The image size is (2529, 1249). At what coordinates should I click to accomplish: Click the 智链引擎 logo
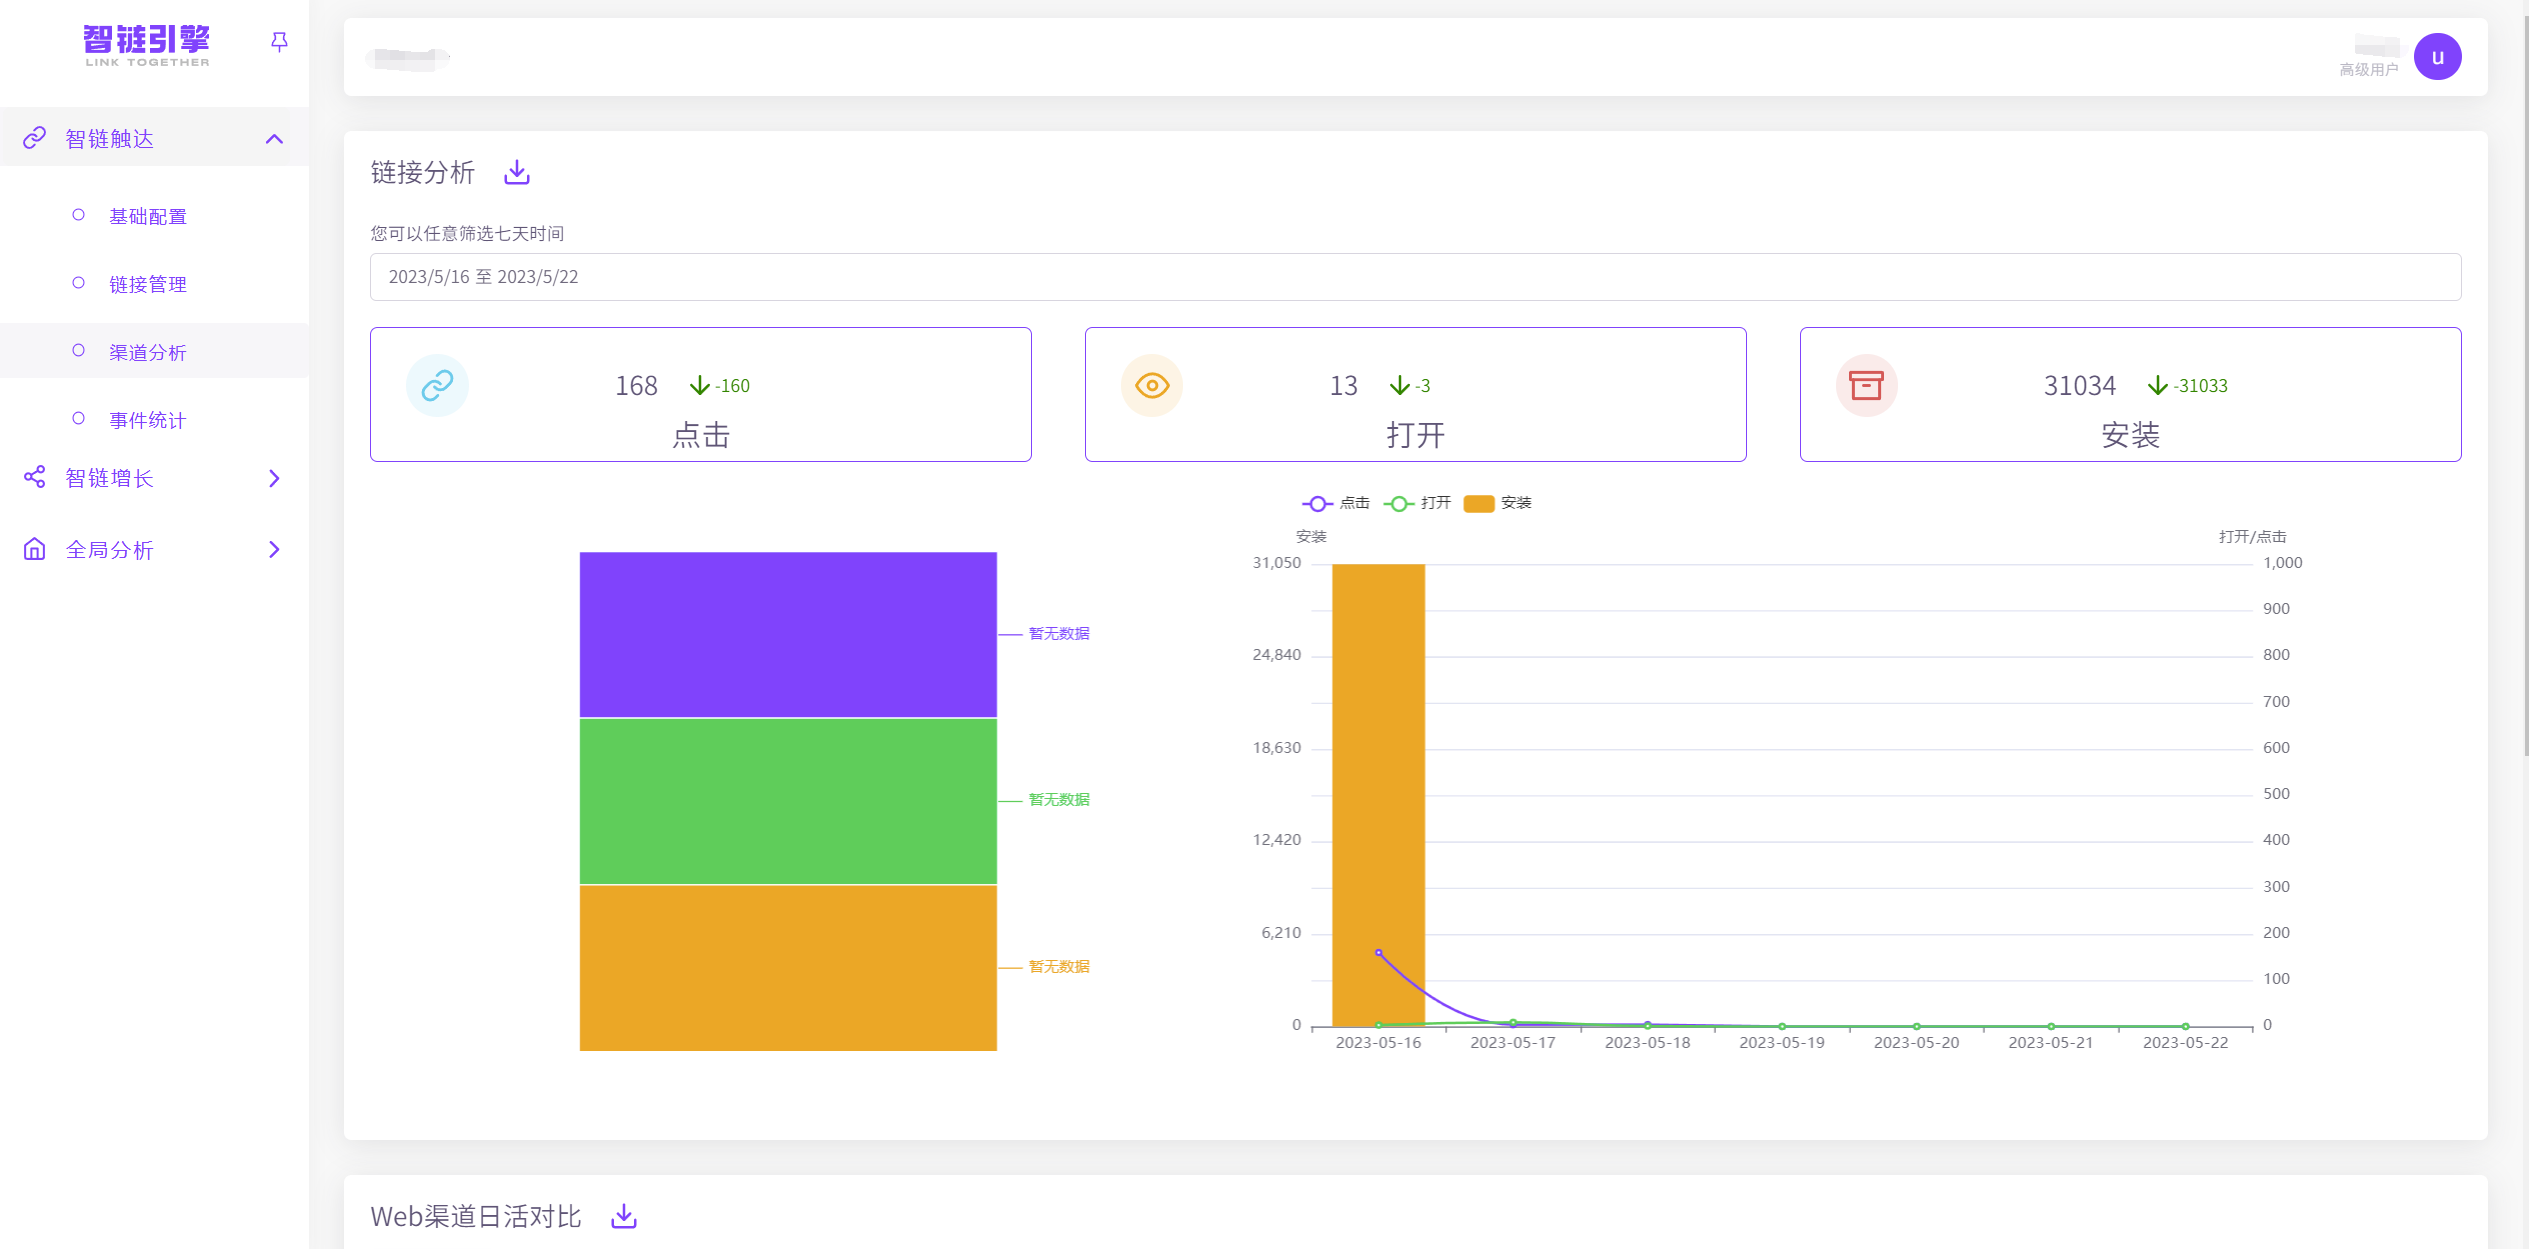[147, 45]
